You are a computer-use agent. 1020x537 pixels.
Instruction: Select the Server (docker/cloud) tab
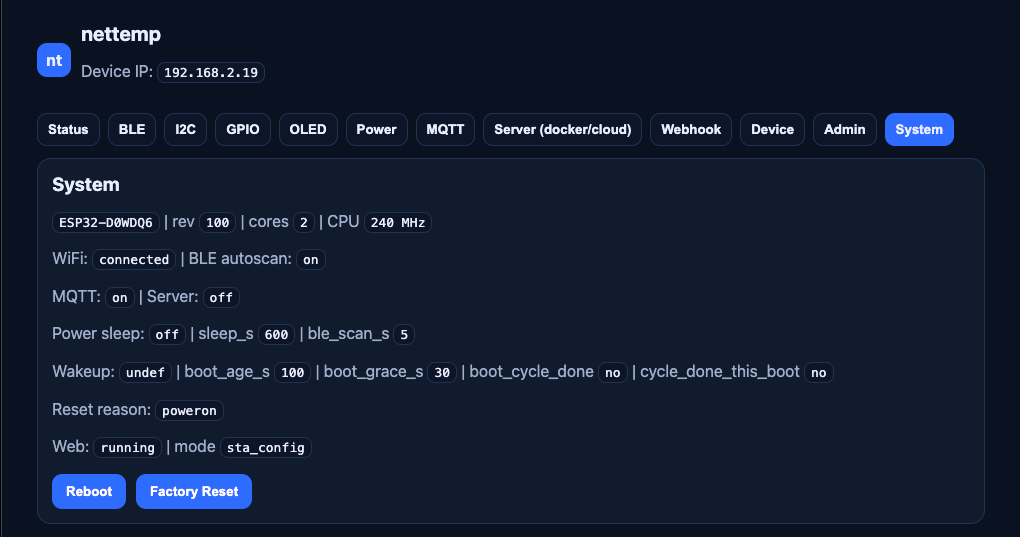(x=563, y=130)
